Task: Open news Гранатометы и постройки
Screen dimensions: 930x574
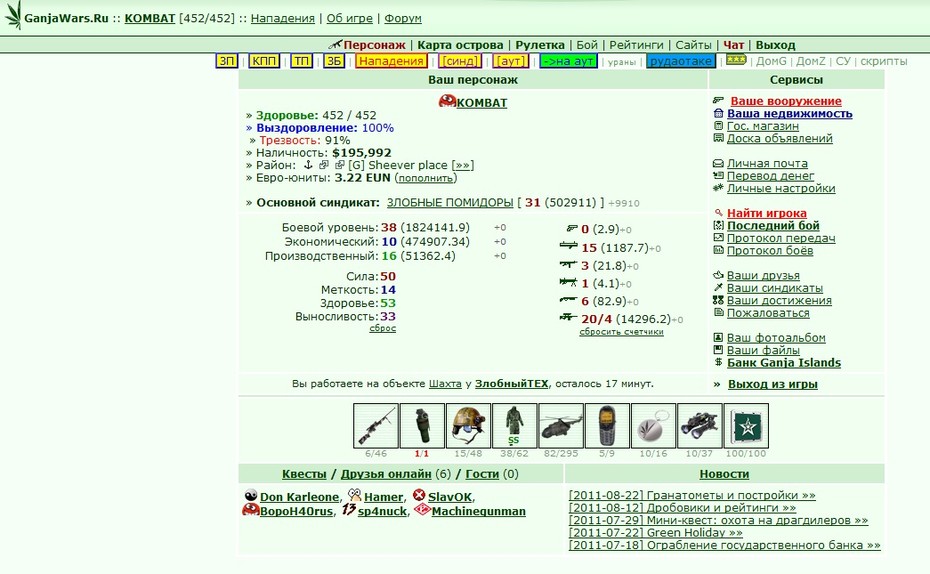Action: click(692, 495)
